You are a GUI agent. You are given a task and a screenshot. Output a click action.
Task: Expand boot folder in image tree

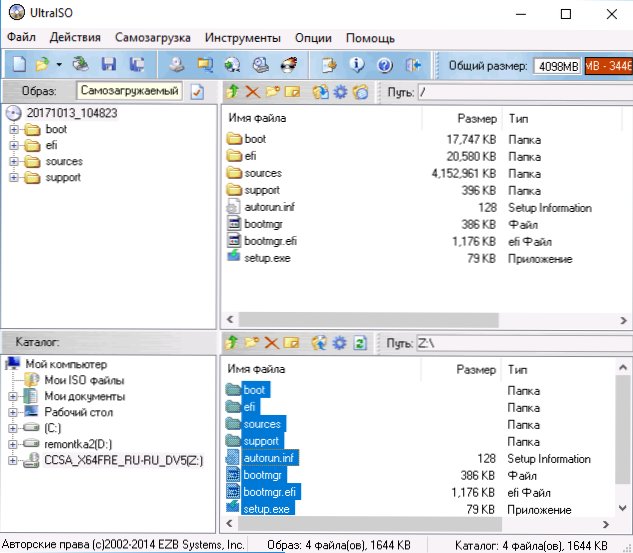[x=14, y=129]
